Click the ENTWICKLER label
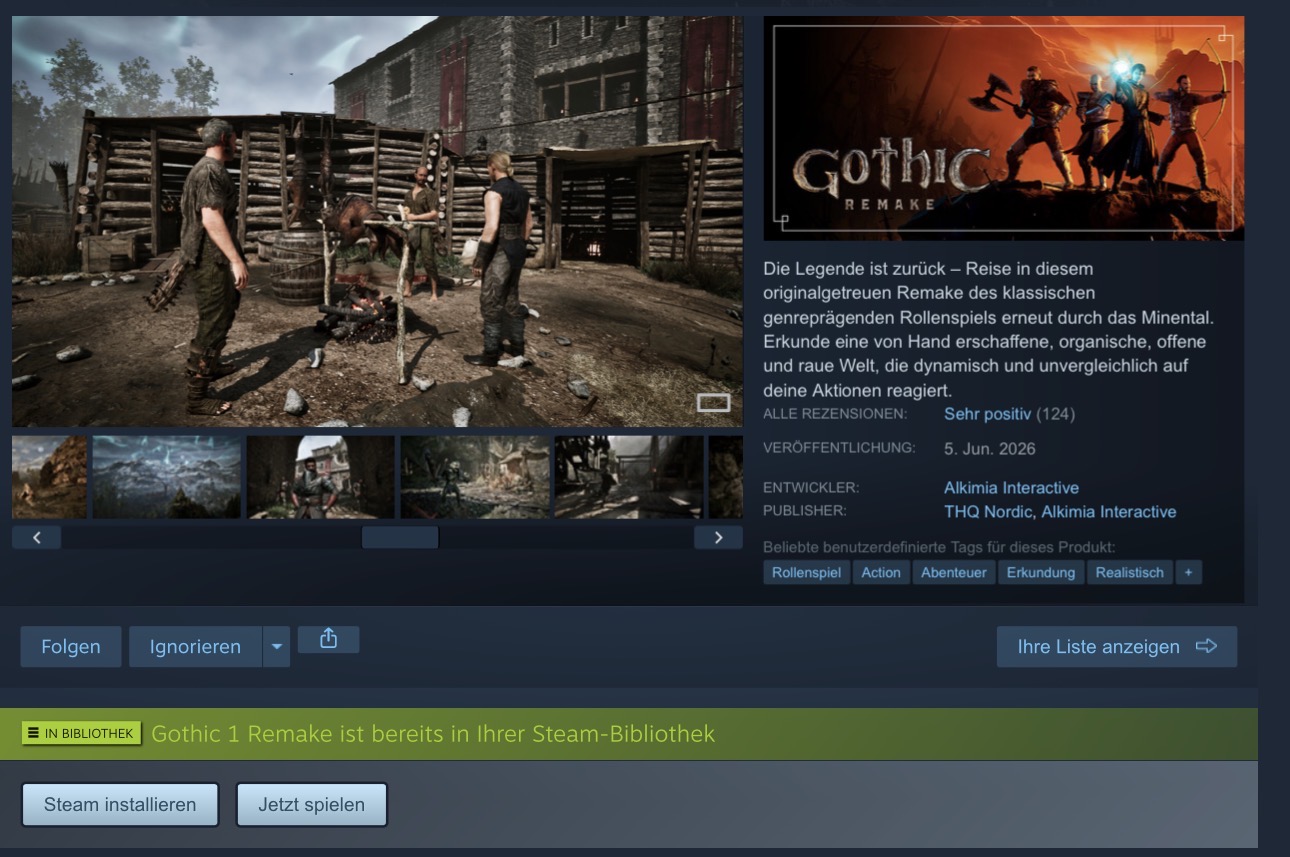The image size is (1290, 857). click(811, 488)
